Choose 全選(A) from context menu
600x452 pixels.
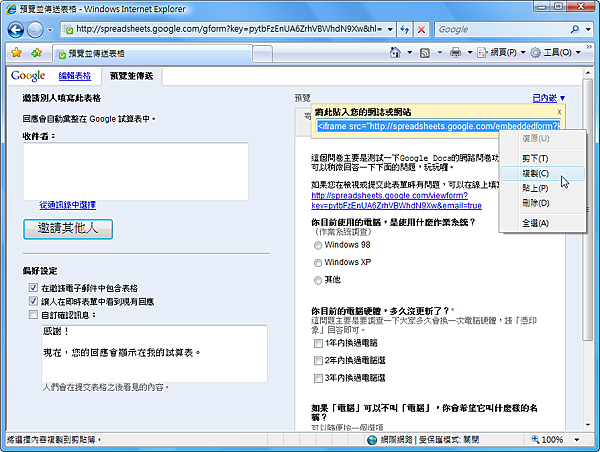[x=543, y=223]
